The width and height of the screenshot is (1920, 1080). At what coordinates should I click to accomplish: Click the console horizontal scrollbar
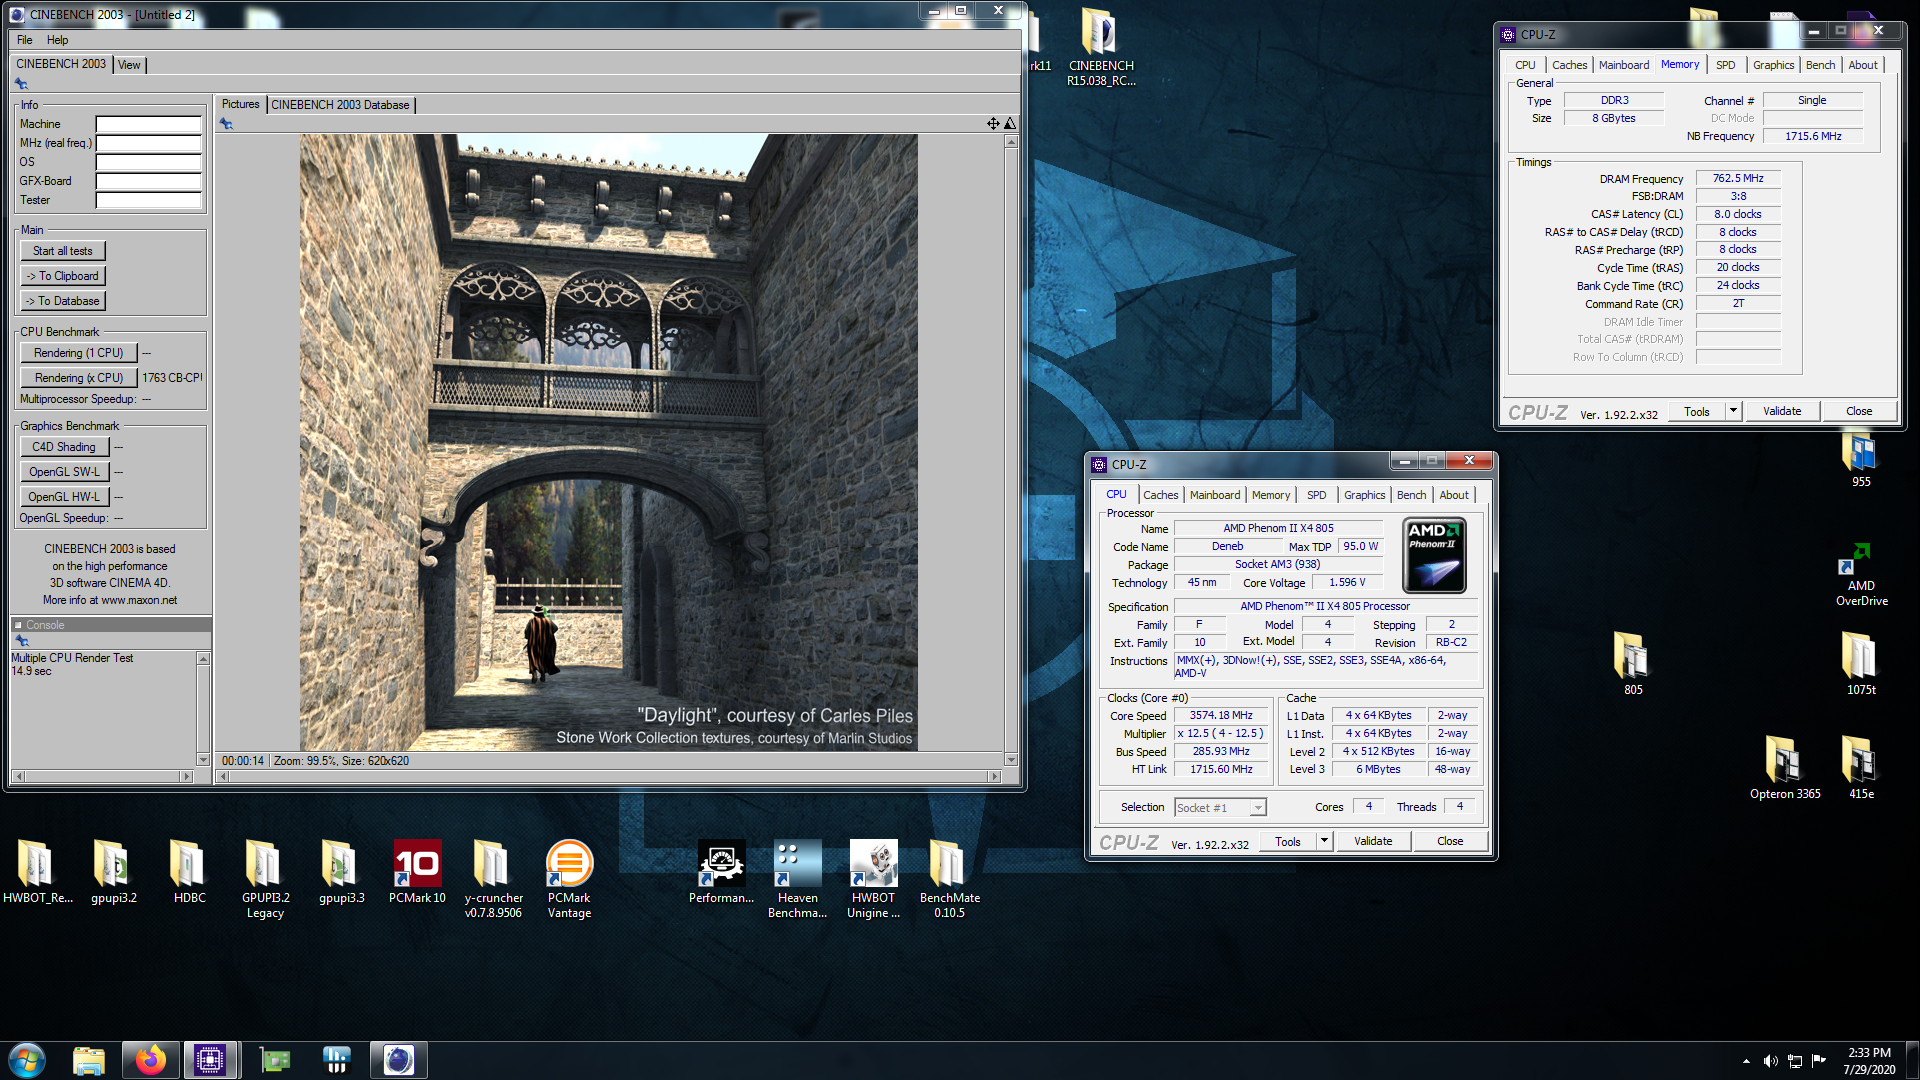click(x=102, y=776)
